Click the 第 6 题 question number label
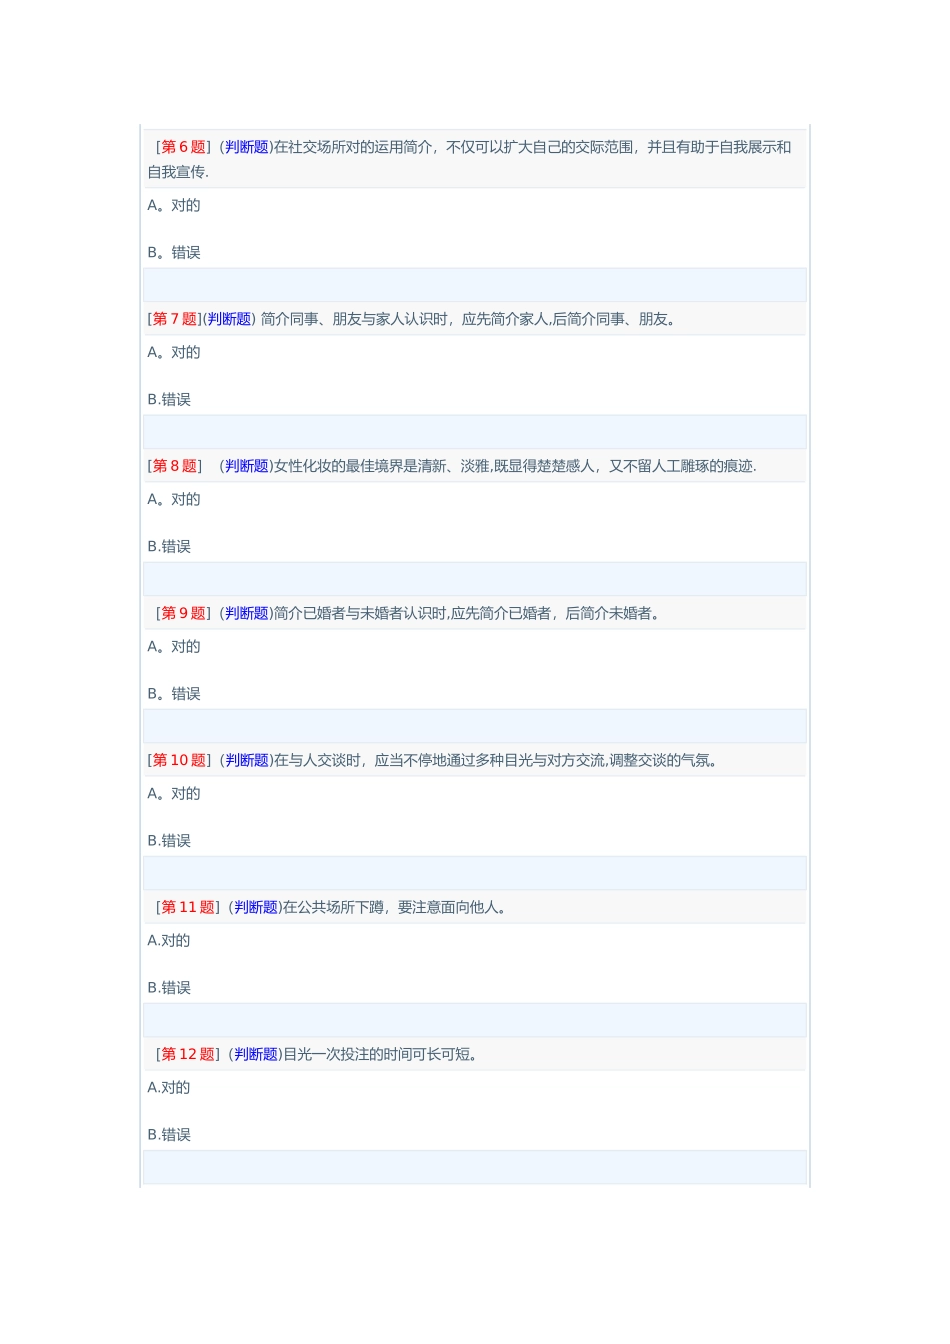The image size is (950, 1344). [x=183, y=147]
